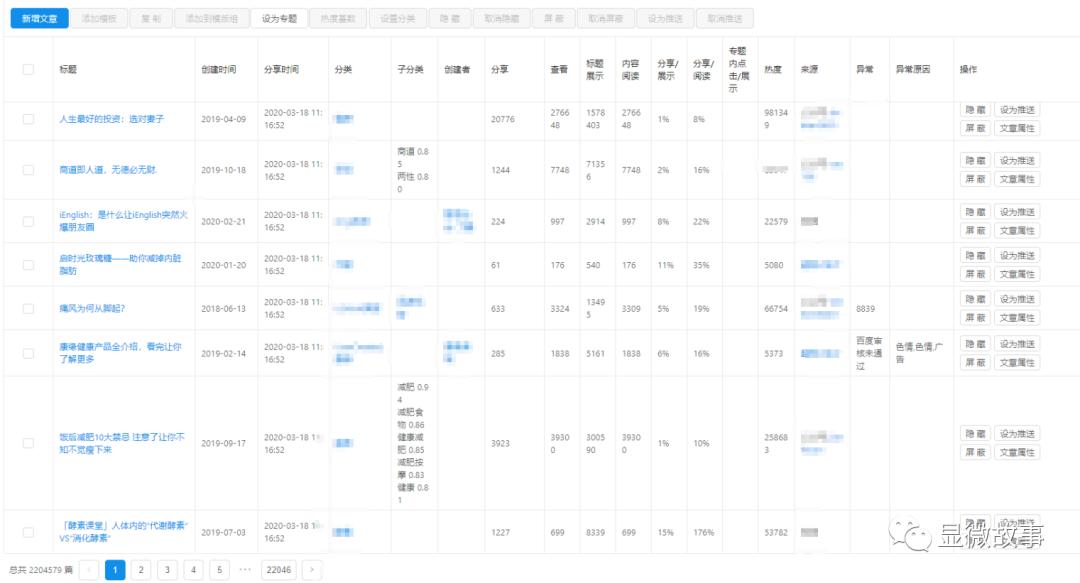1080x583 pixels.
Task: Click the 复制 toolbar button
Action: [x=151, y=19]
